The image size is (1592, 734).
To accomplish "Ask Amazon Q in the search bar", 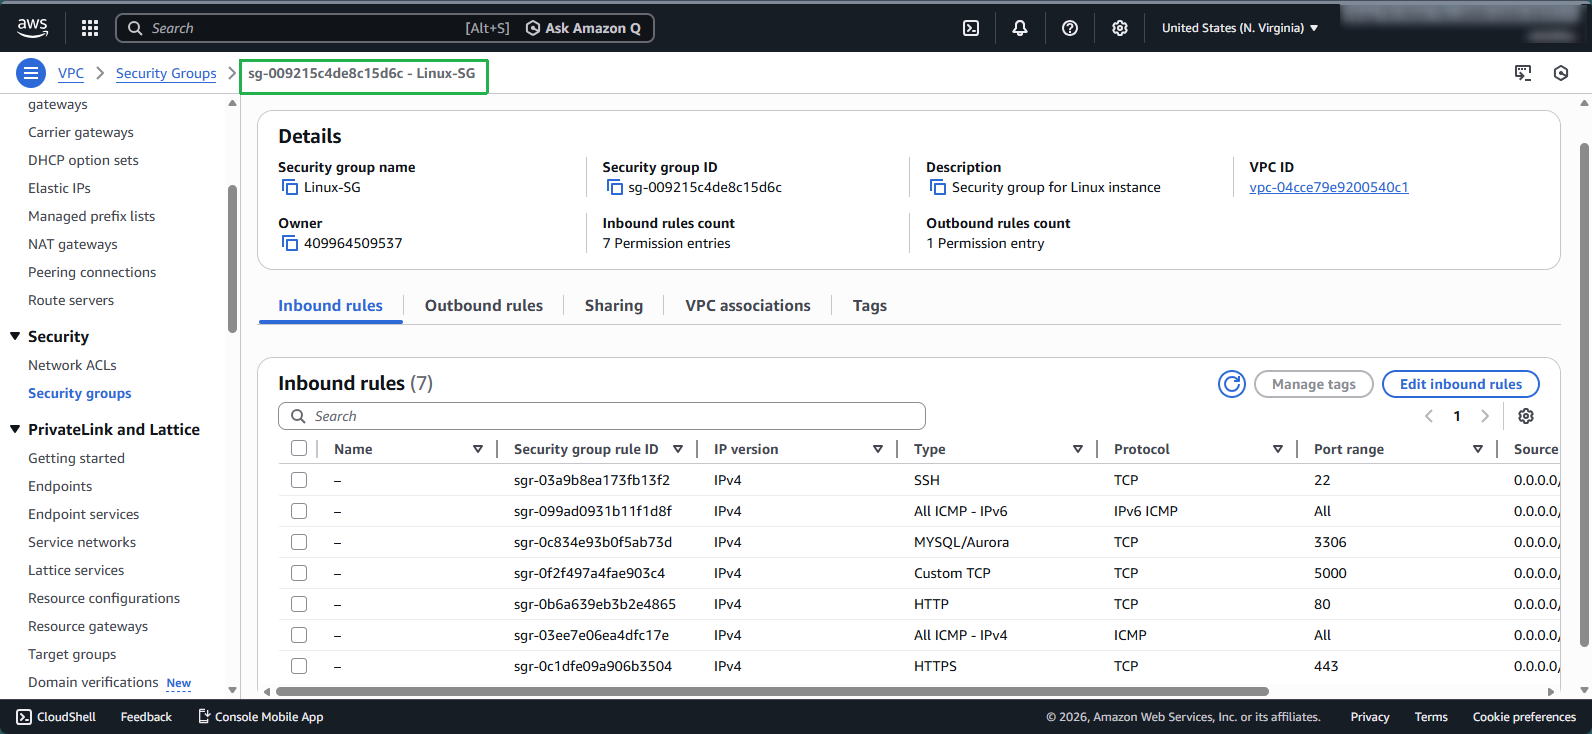I will point(584,28).
